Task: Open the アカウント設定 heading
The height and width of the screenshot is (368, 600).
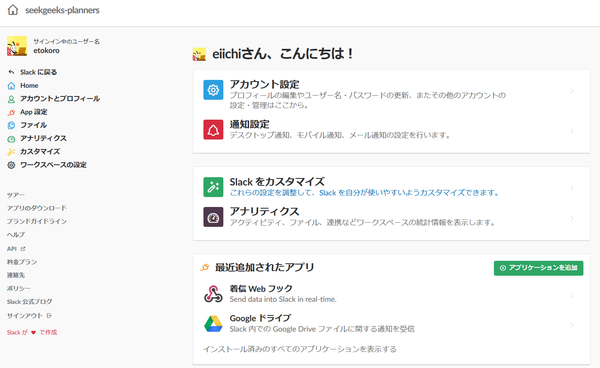Action: pyautogui.click(x=264, y=84)
